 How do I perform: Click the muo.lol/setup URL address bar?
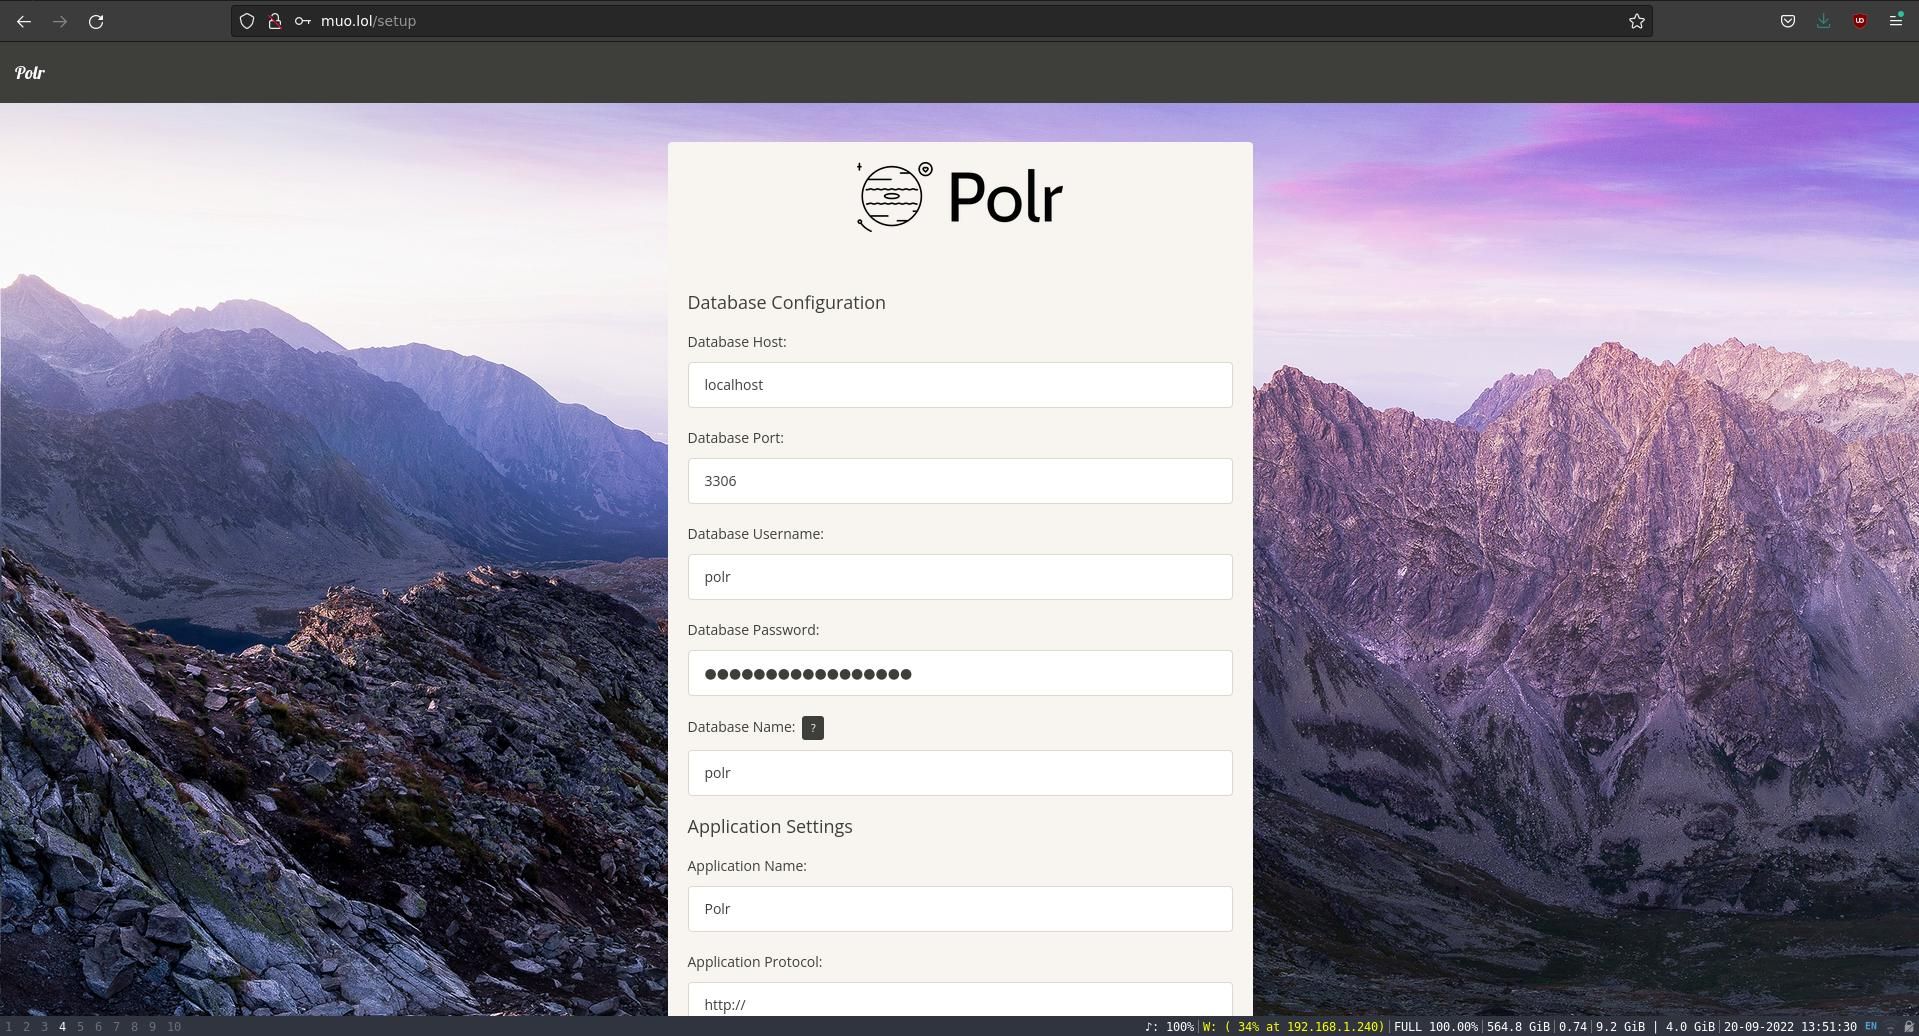tap(940, 21)
